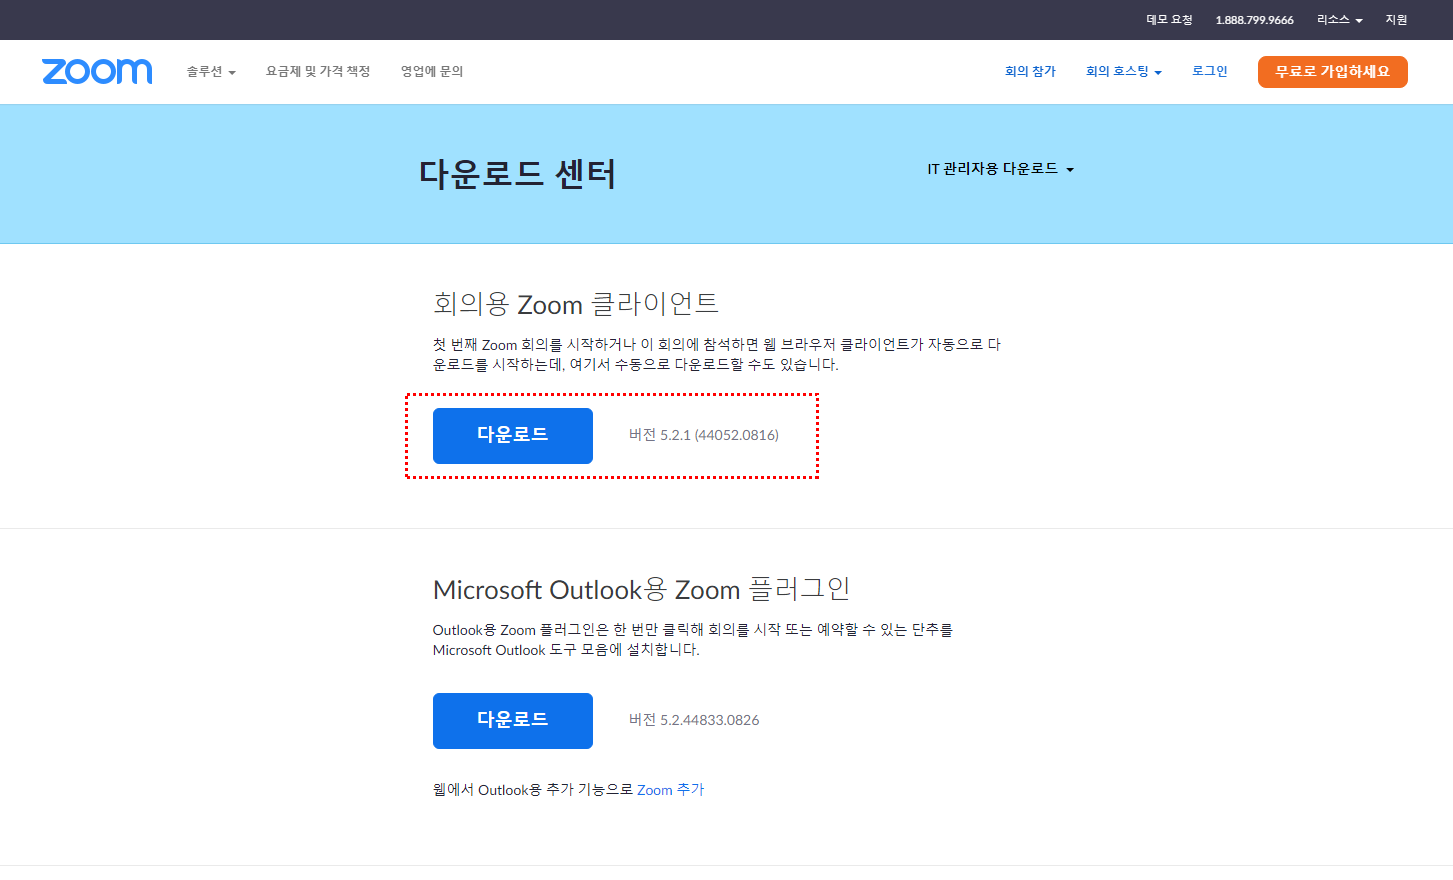Image resolution: width=1453 pixels, height=880 pixels.
Task: Click 데모 요청 in the top bar
Action: pyautogui.click(x=1169, y=20)
